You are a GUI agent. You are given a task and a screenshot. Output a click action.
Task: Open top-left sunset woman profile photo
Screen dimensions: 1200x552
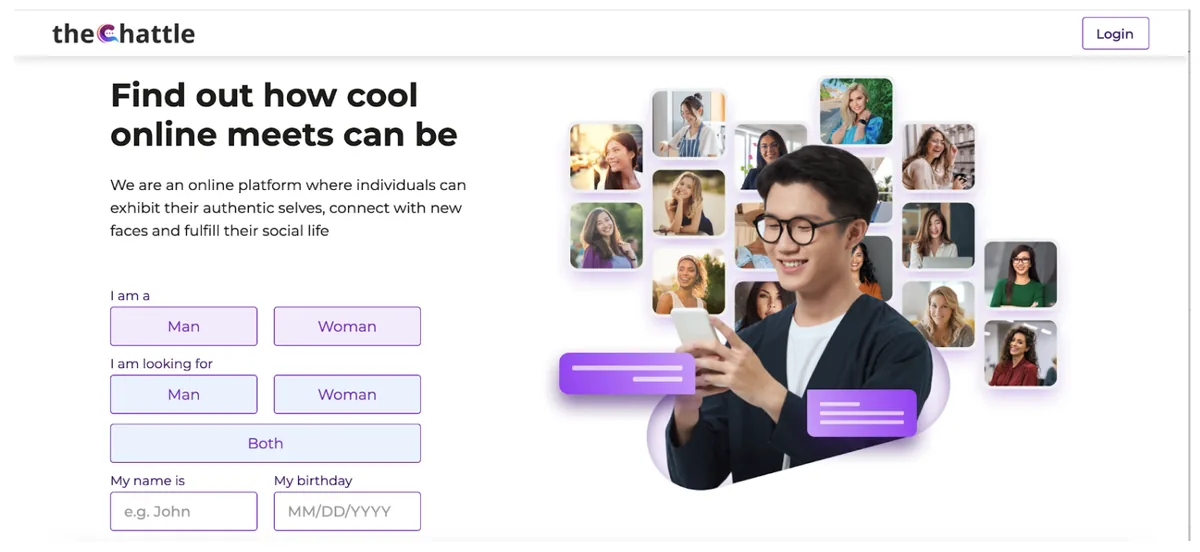coord(606,157)
